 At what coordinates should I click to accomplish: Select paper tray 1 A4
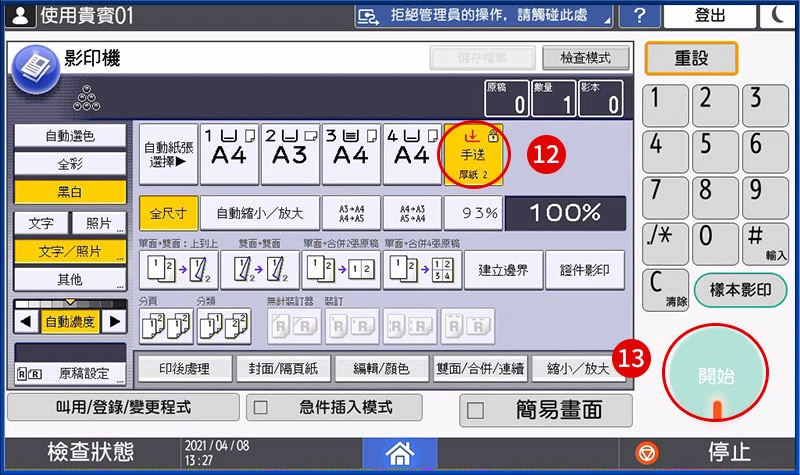[229, 154]
